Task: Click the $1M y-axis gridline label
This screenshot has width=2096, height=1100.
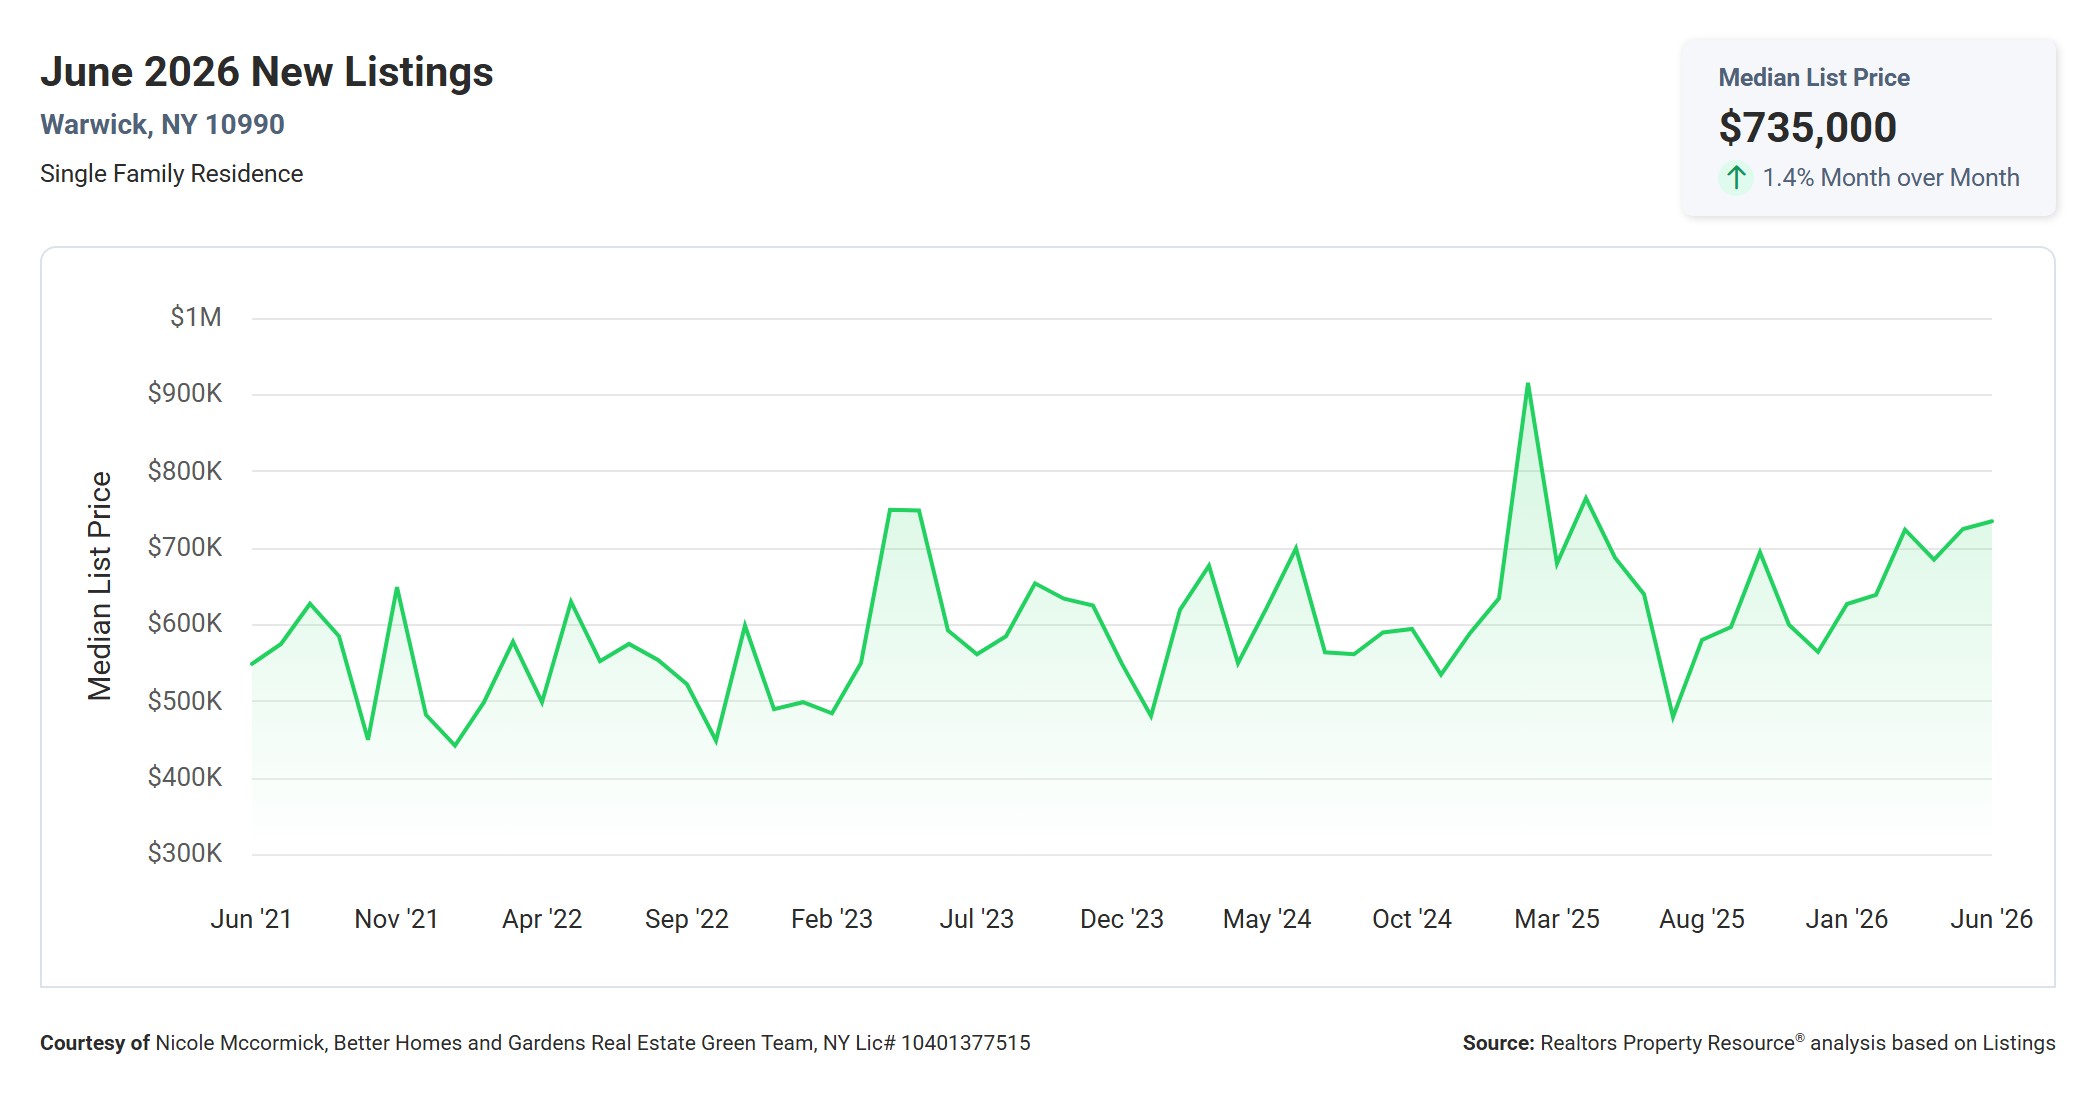Action: (195, 317)
